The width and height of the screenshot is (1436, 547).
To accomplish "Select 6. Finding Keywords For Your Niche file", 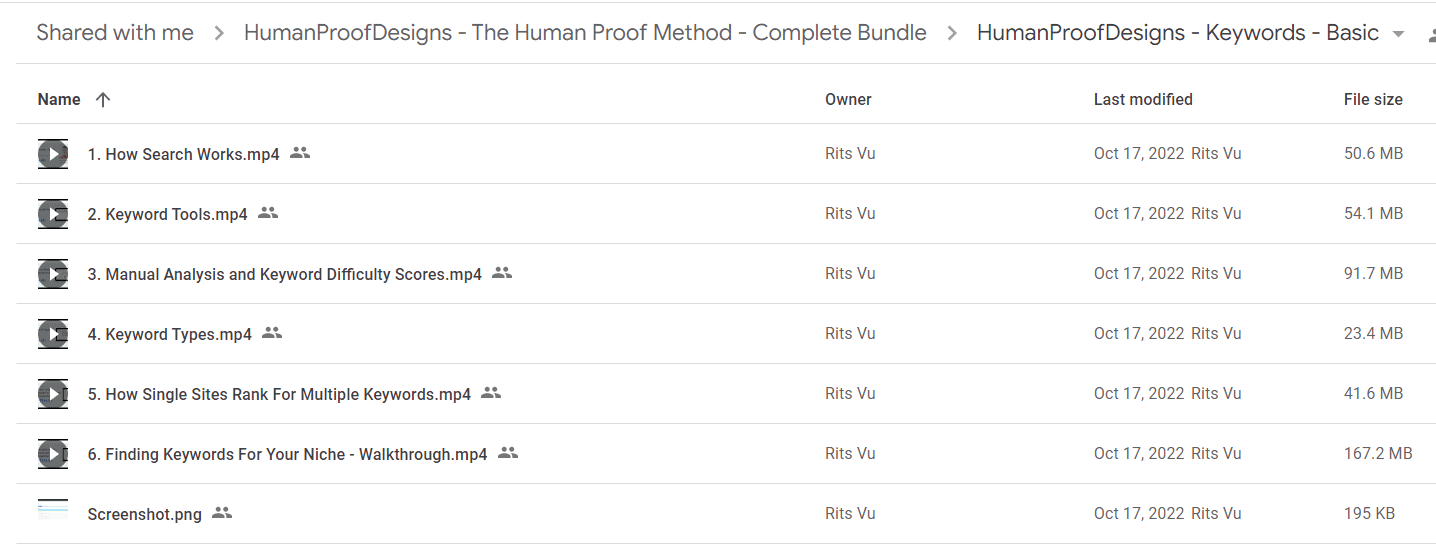I will coord(726,454).
